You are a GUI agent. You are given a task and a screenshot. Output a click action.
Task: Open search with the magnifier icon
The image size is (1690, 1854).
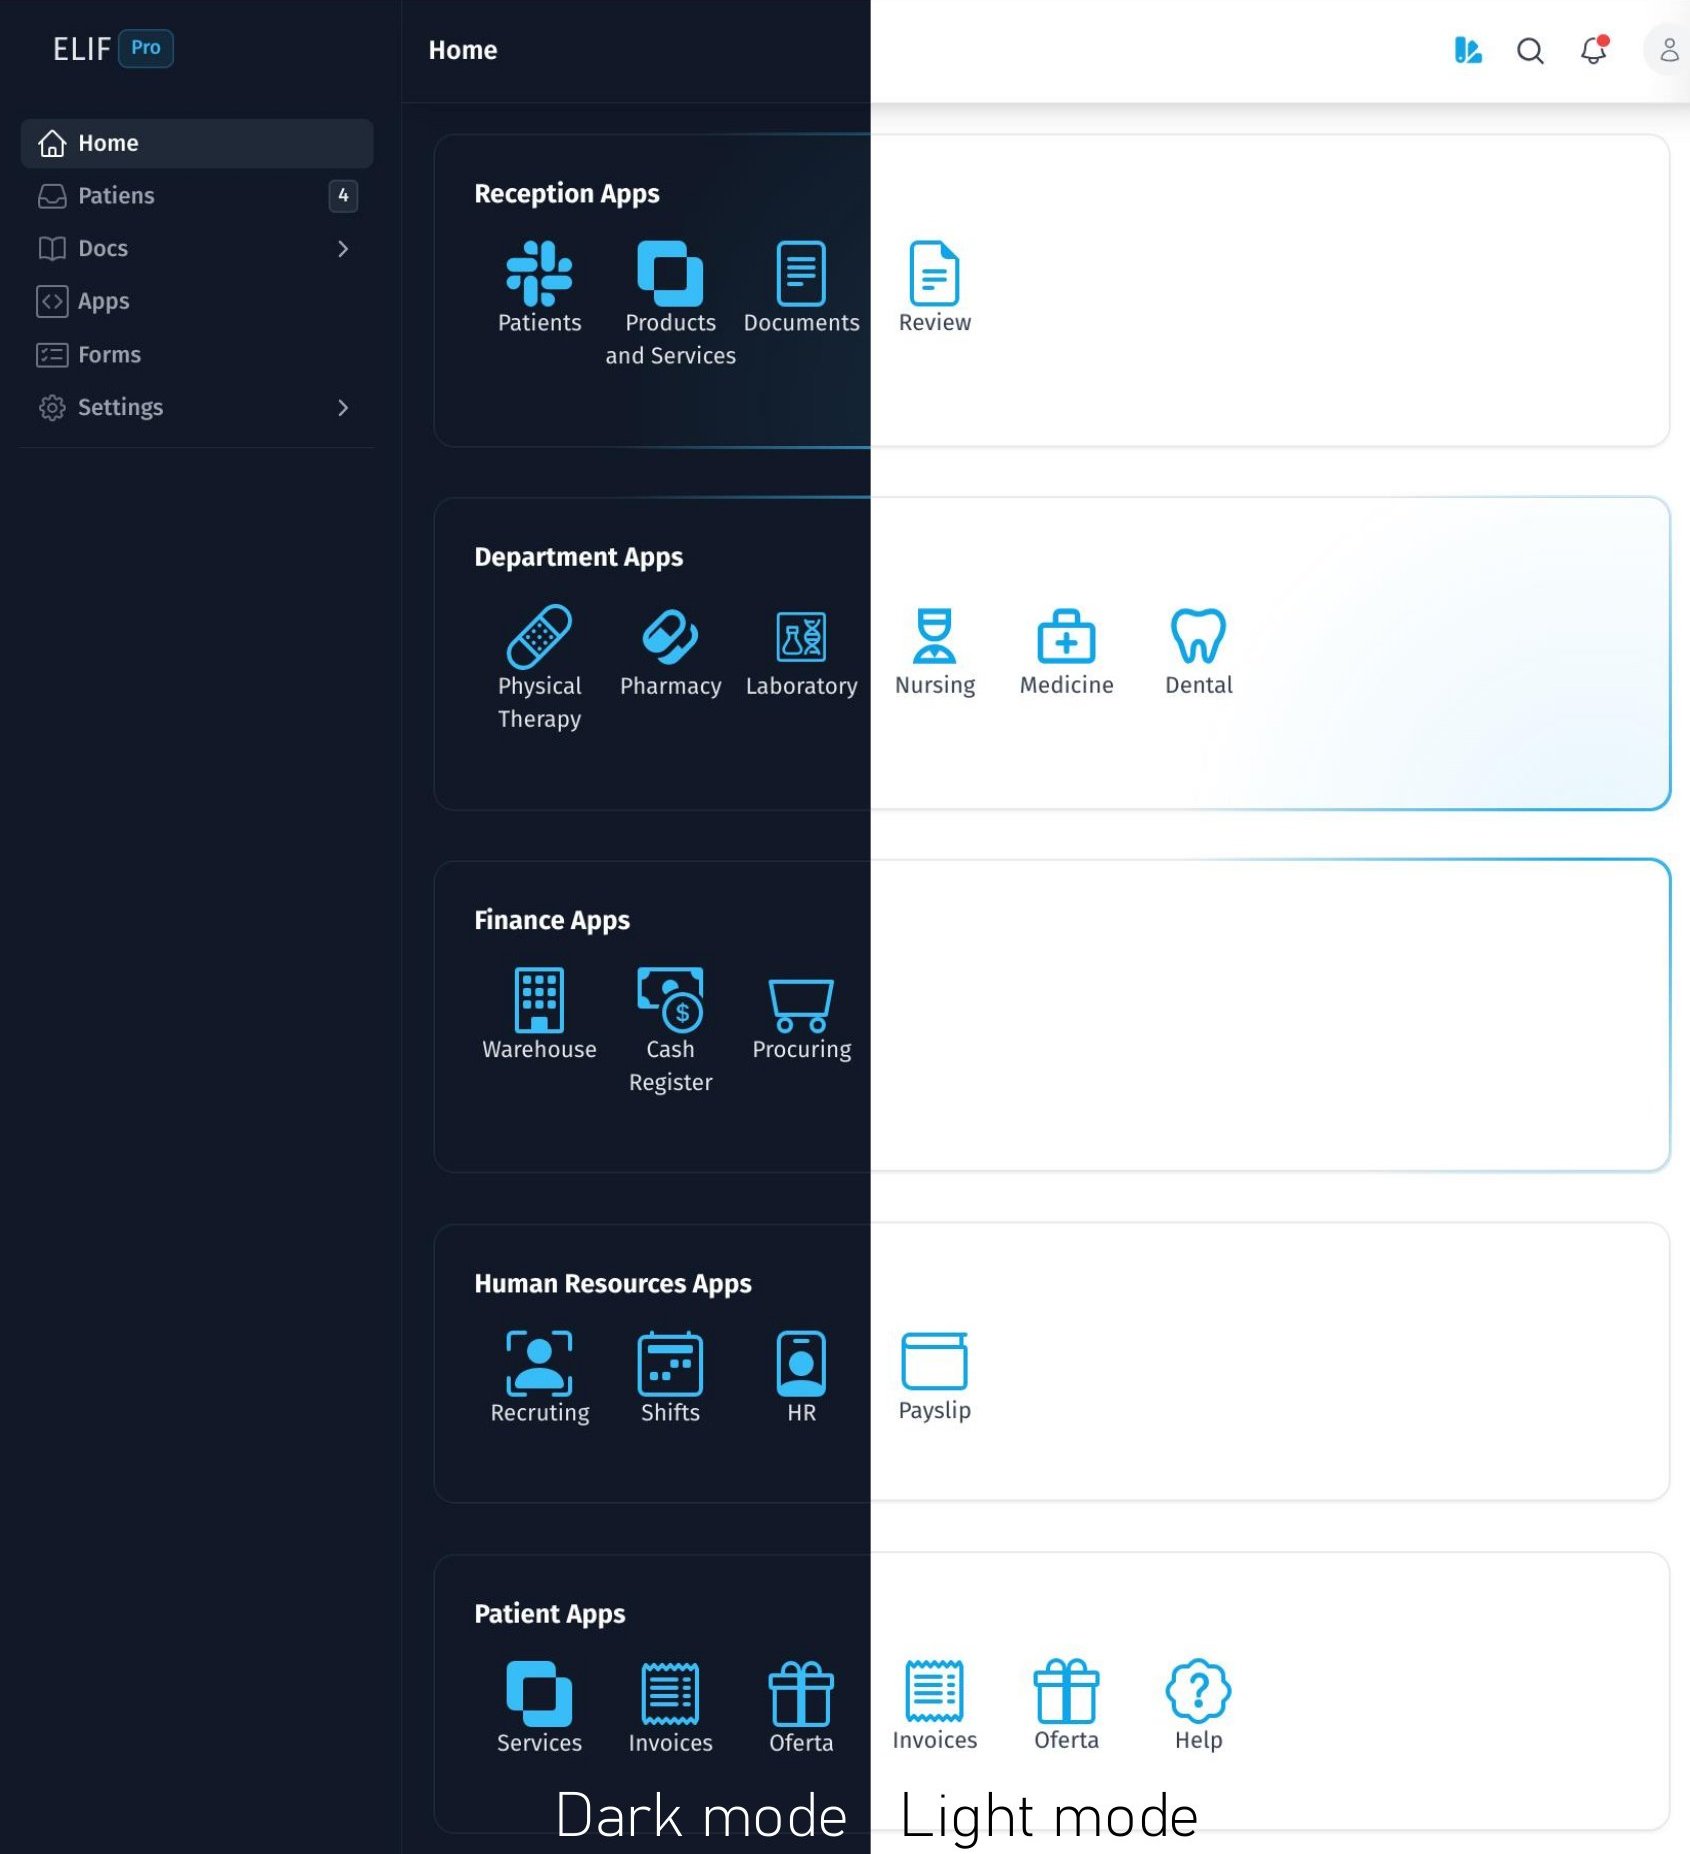[1530, 50]
